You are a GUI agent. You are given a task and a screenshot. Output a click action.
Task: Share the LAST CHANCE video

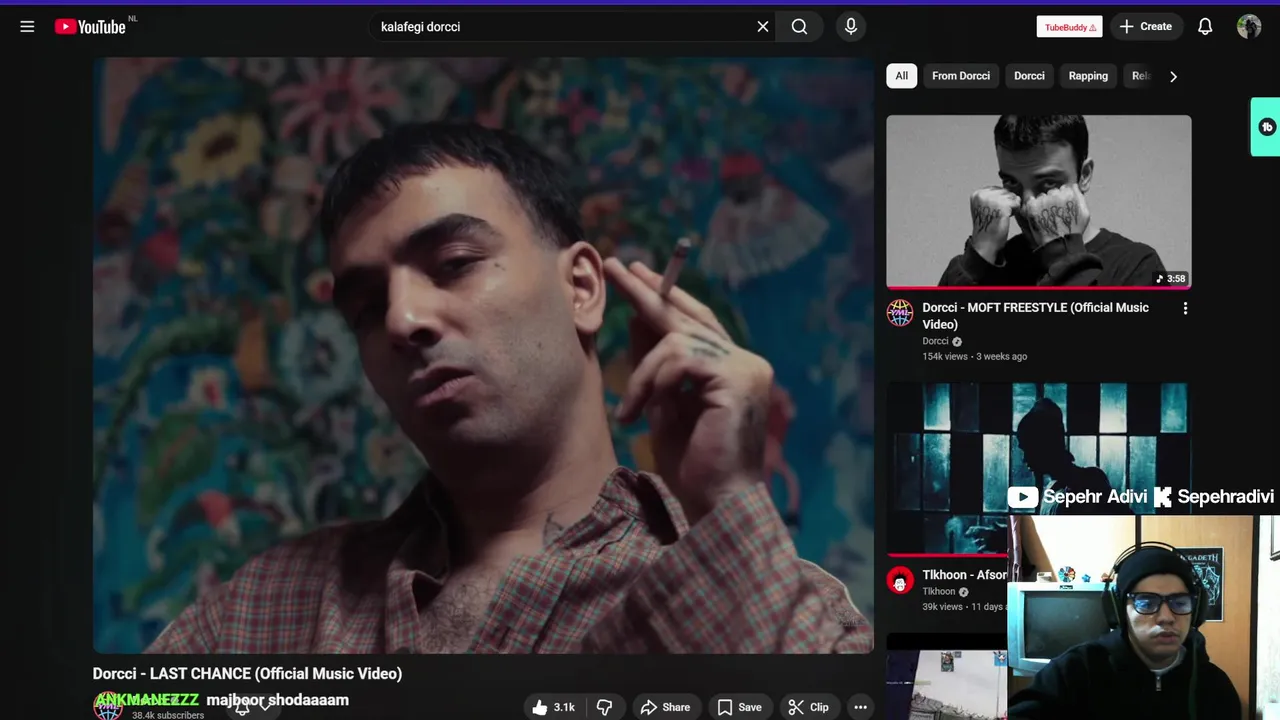tap(665, 707)
